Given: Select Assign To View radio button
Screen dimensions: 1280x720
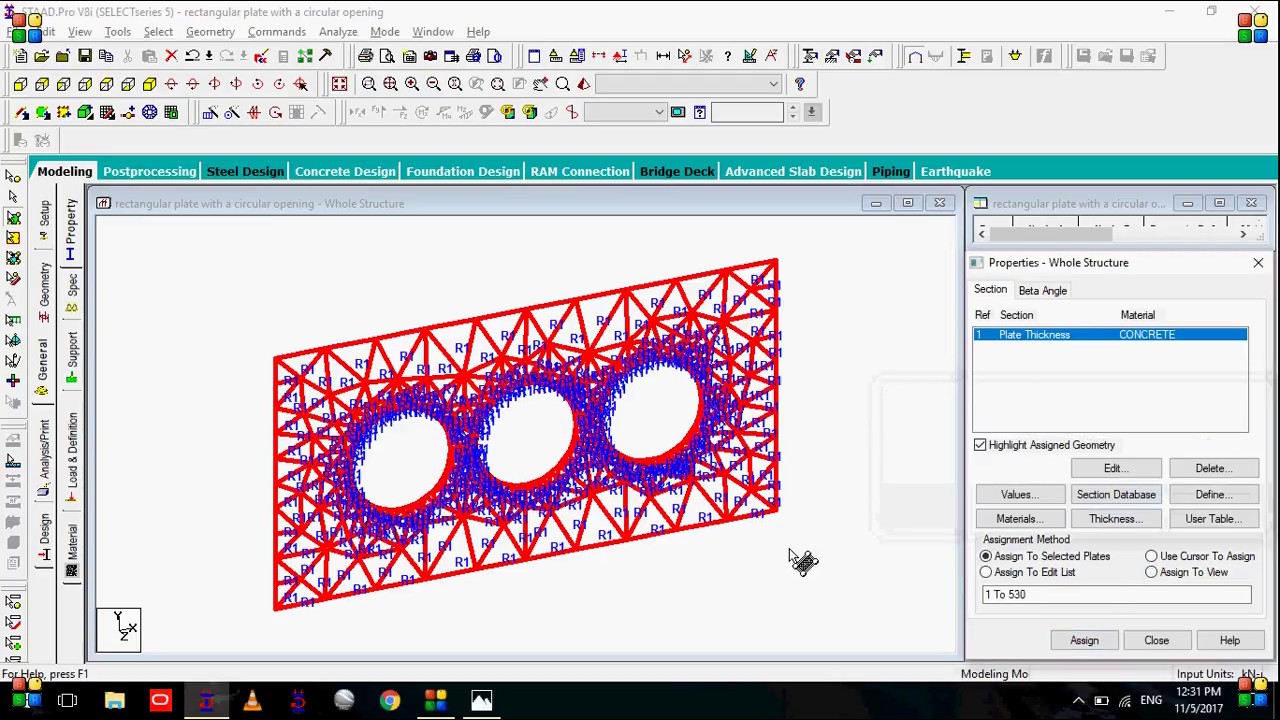Looking at the screenshot, I should click(x=1151, y=572).
